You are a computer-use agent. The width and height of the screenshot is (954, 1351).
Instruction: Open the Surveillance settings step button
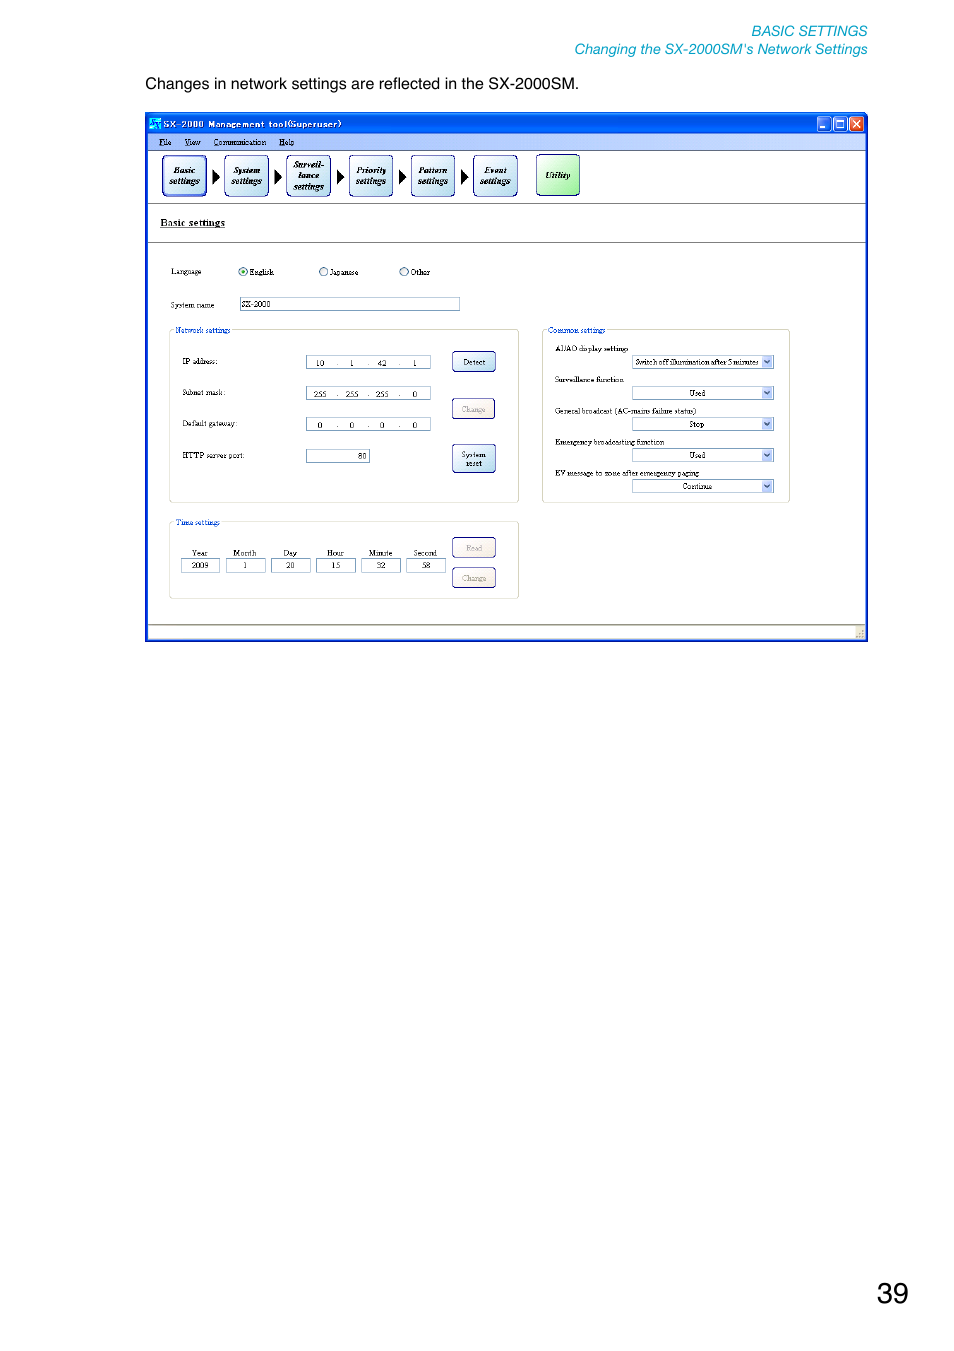(308, 176)
